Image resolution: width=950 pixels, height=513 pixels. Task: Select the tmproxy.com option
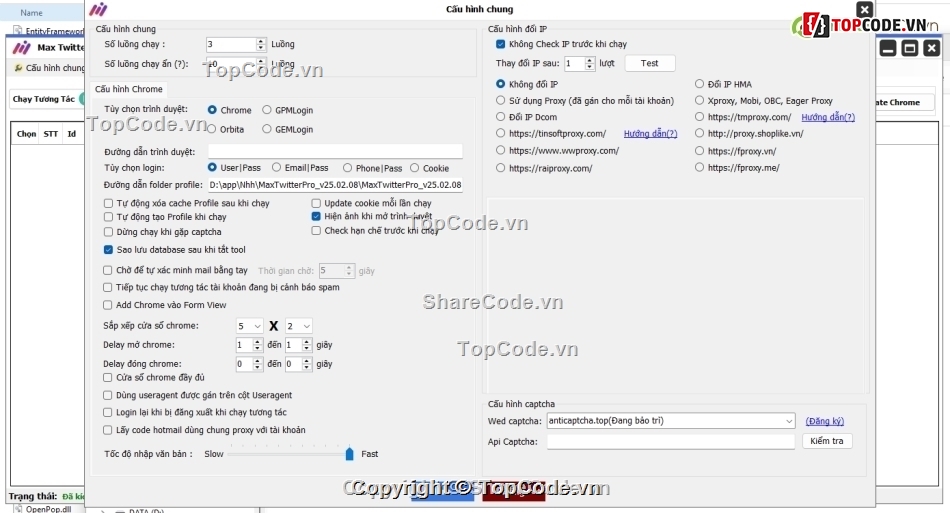699,116
